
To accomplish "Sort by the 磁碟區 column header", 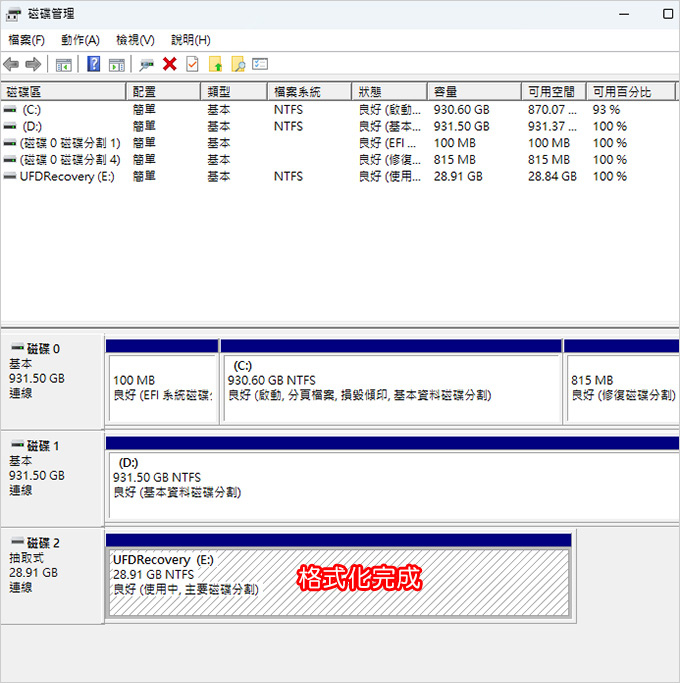I will (64, 92).
